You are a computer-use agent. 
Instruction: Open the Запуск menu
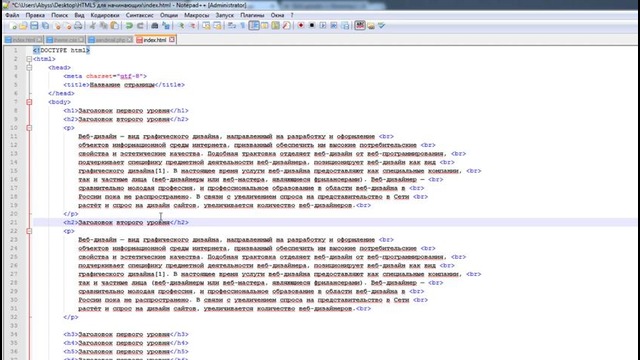[225, 15]
